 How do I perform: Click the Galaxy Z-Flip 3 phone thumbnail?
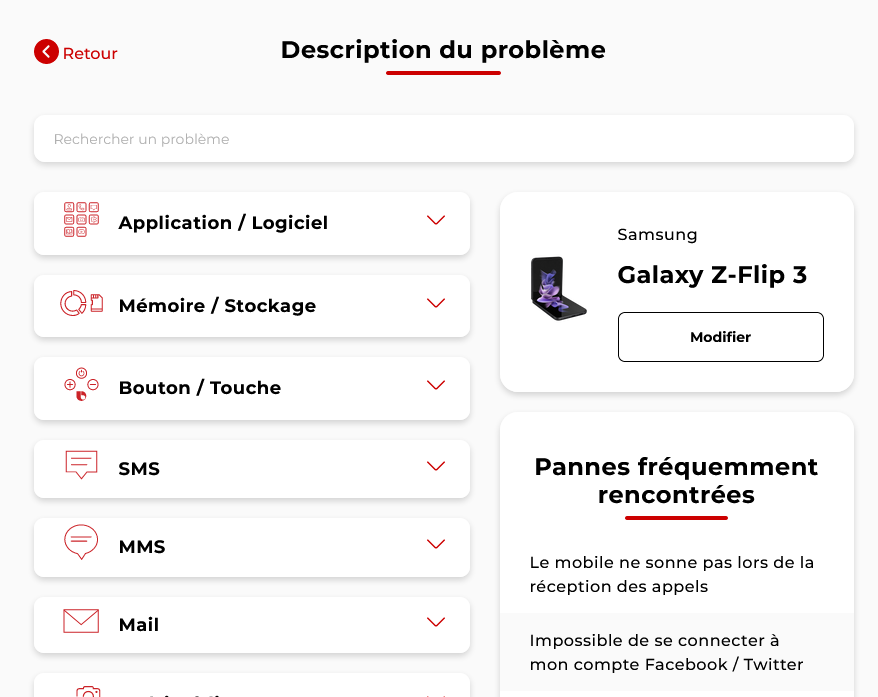559,288
